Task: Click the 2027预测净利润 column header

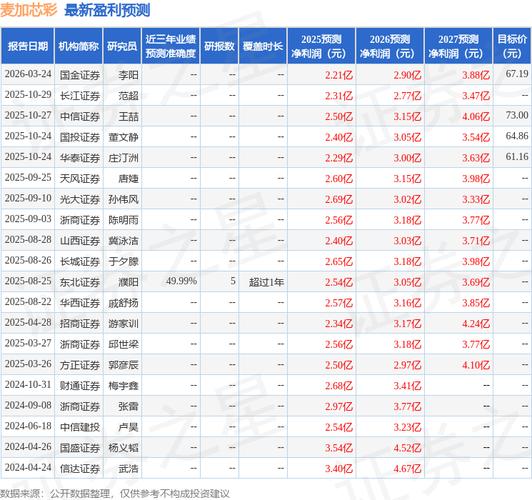Action: [458, 46]
